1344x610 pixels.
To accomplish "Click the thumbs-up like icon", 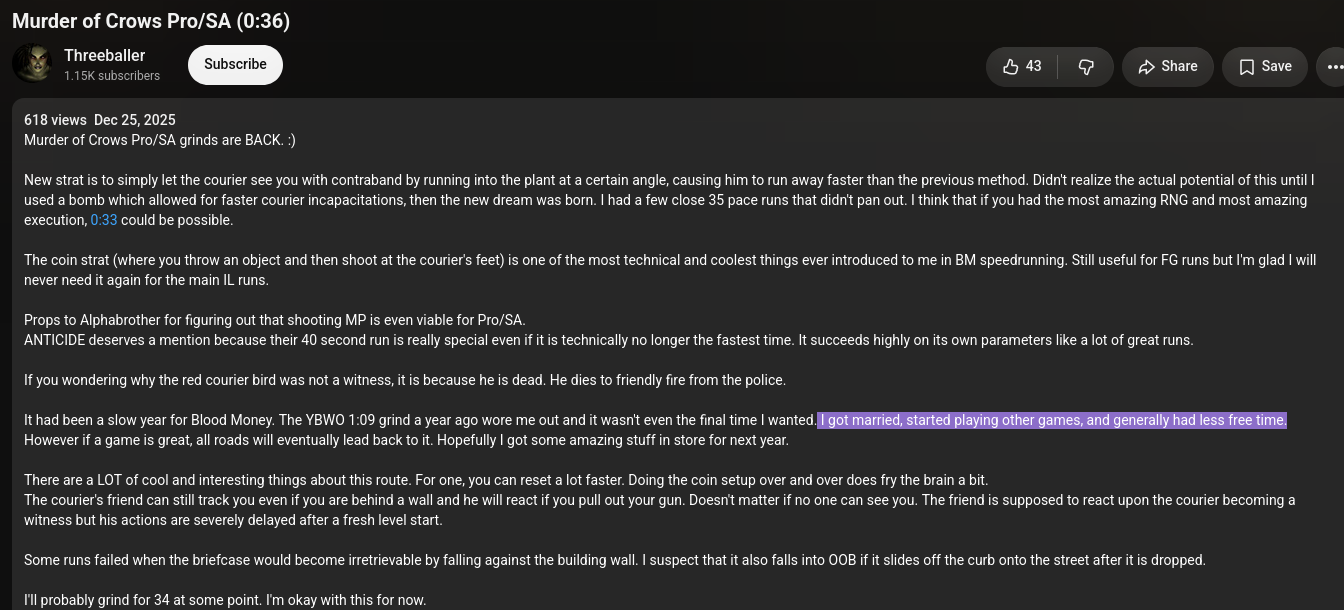I will coord(1010,66).
